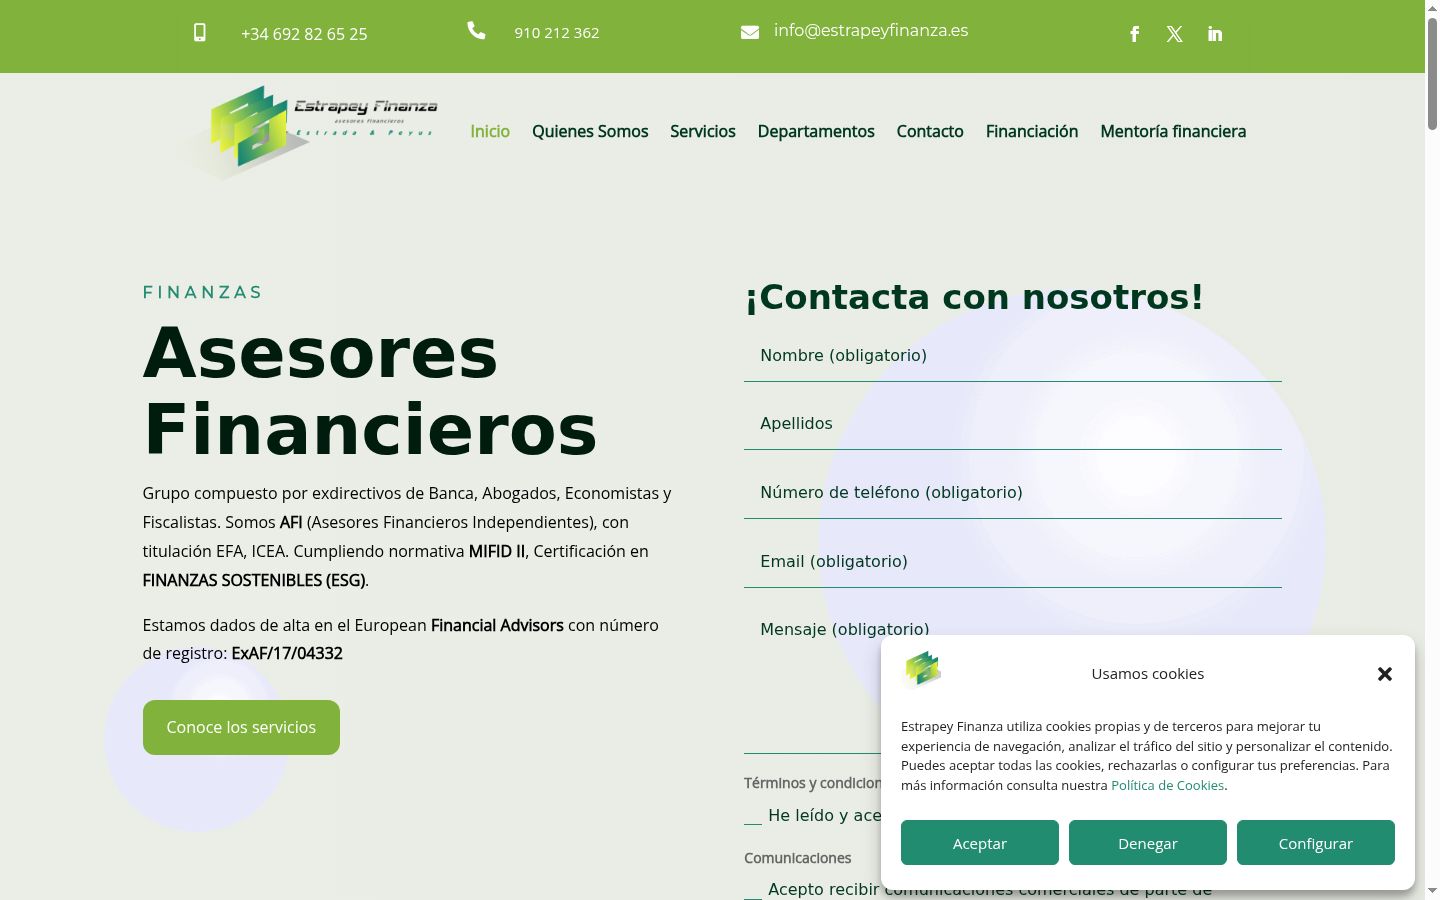Click Conoce los servicios button
This screenshot has height=900, width=1440.
[241, 727]
